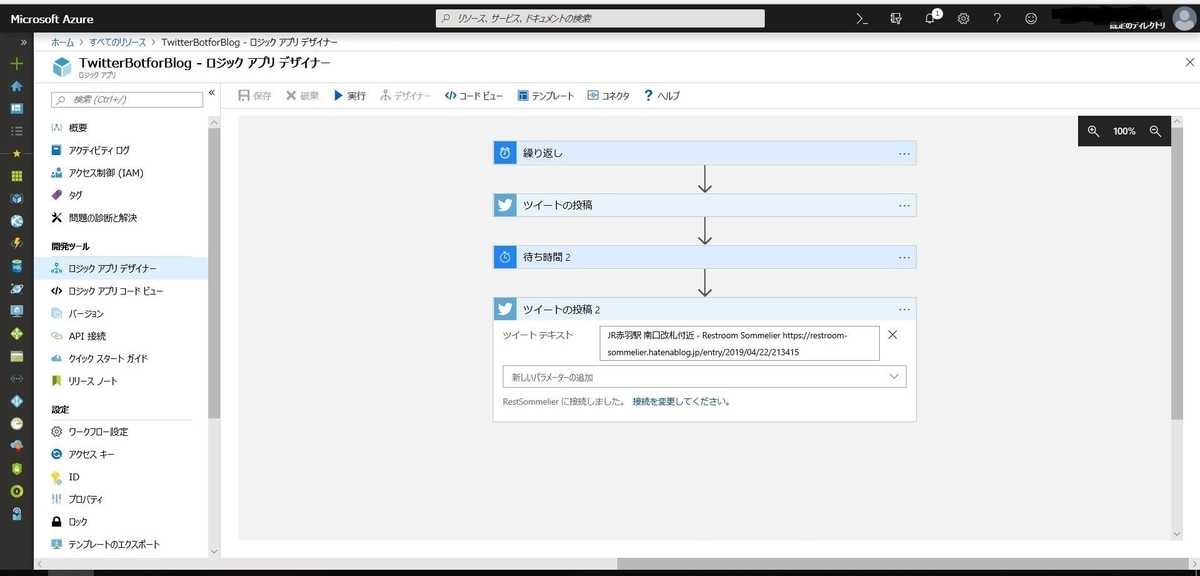This screenshot has height=576, width=1200.
Task: Go to ホーム breadcrumb link
Action: pyautogui.click(x=63, y=43)
